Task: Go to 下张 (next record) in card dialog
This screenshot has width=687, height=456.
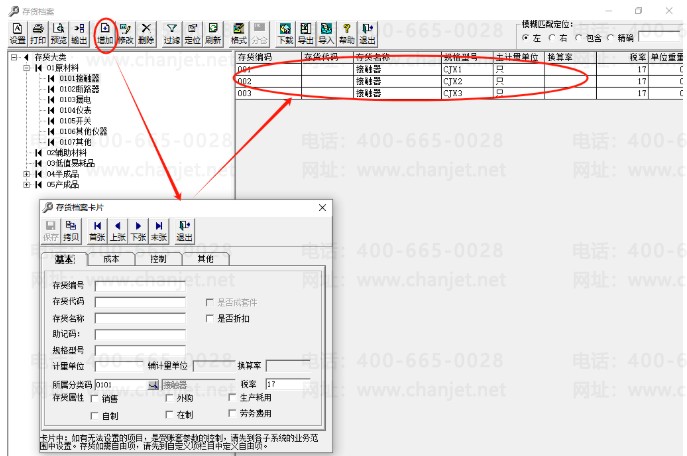Action: [x=138, y=231]
